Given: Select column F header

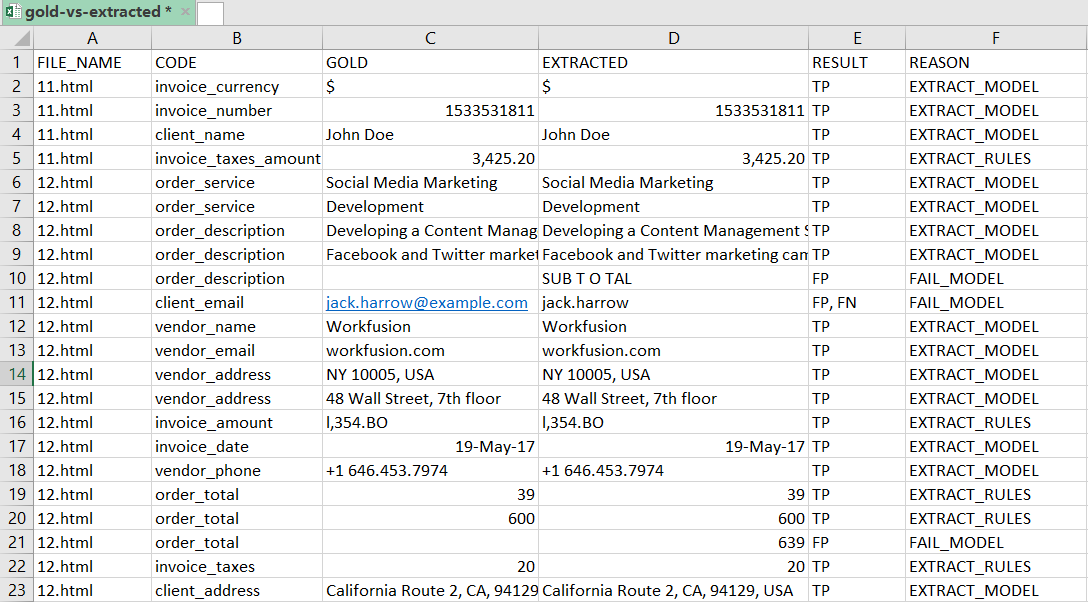Looking at the screenshot, I should (x=996, y=38).
